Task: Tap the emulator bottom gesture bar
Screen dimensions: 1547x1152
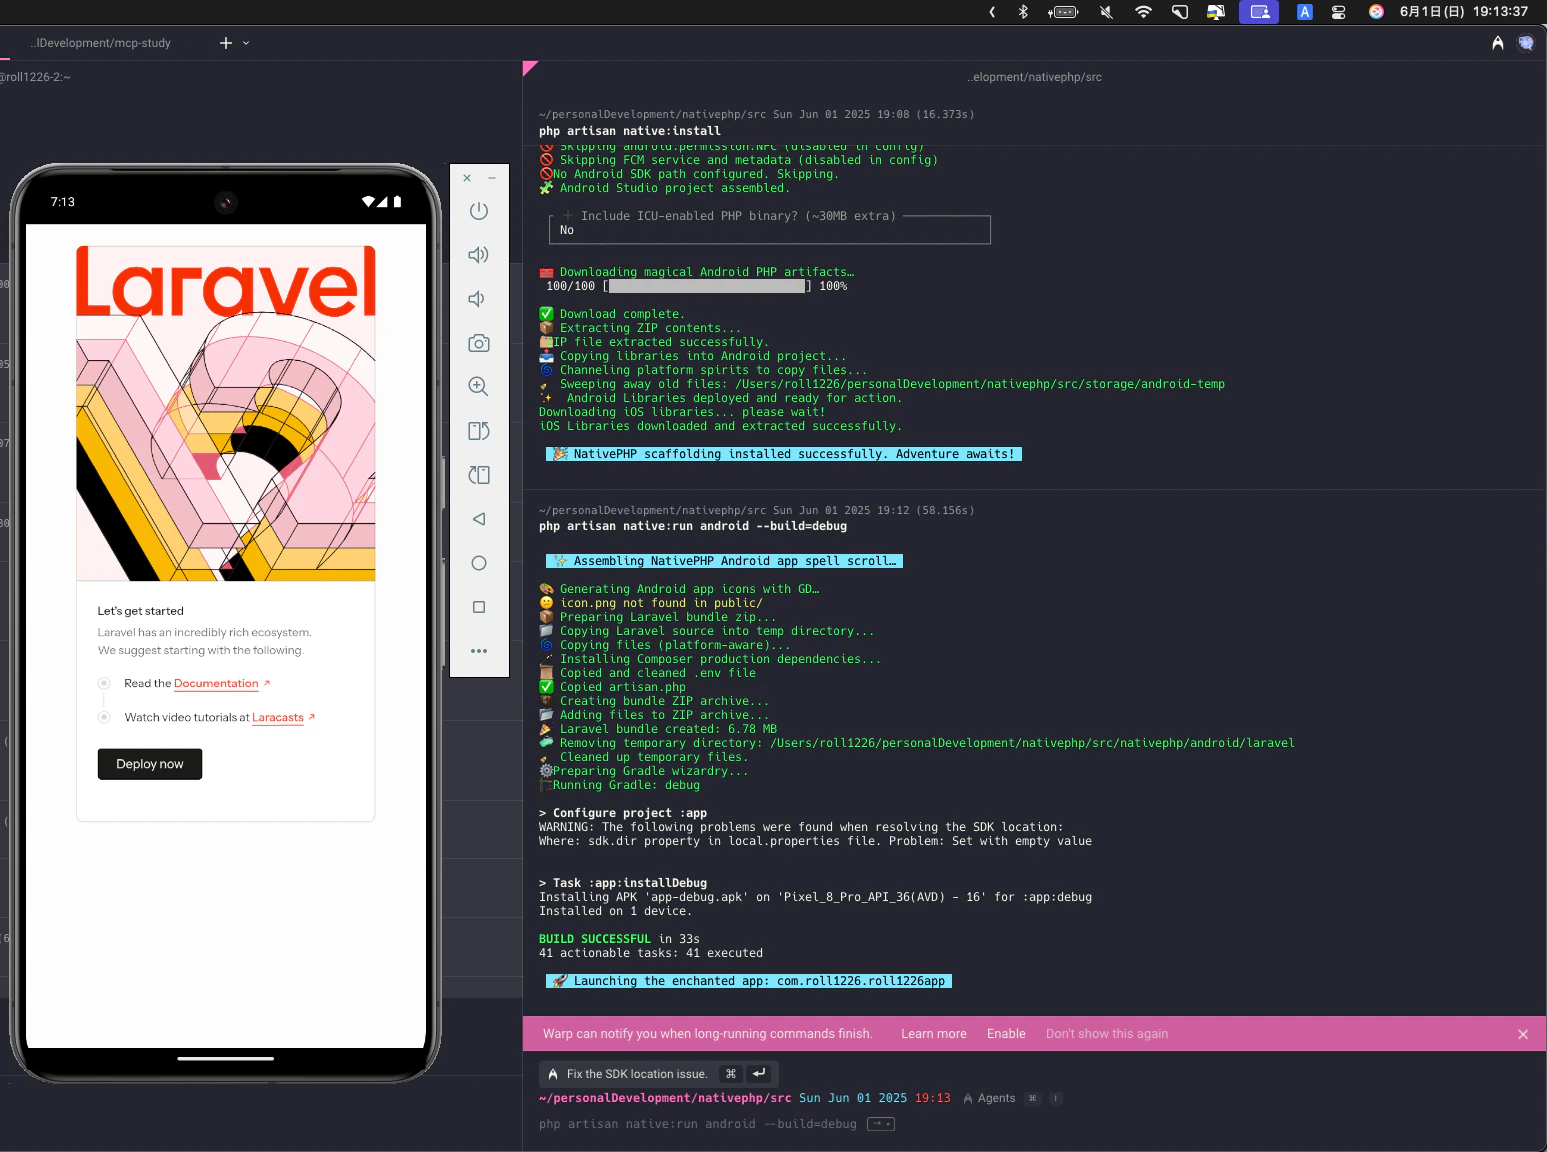Action: point(226,1058)
